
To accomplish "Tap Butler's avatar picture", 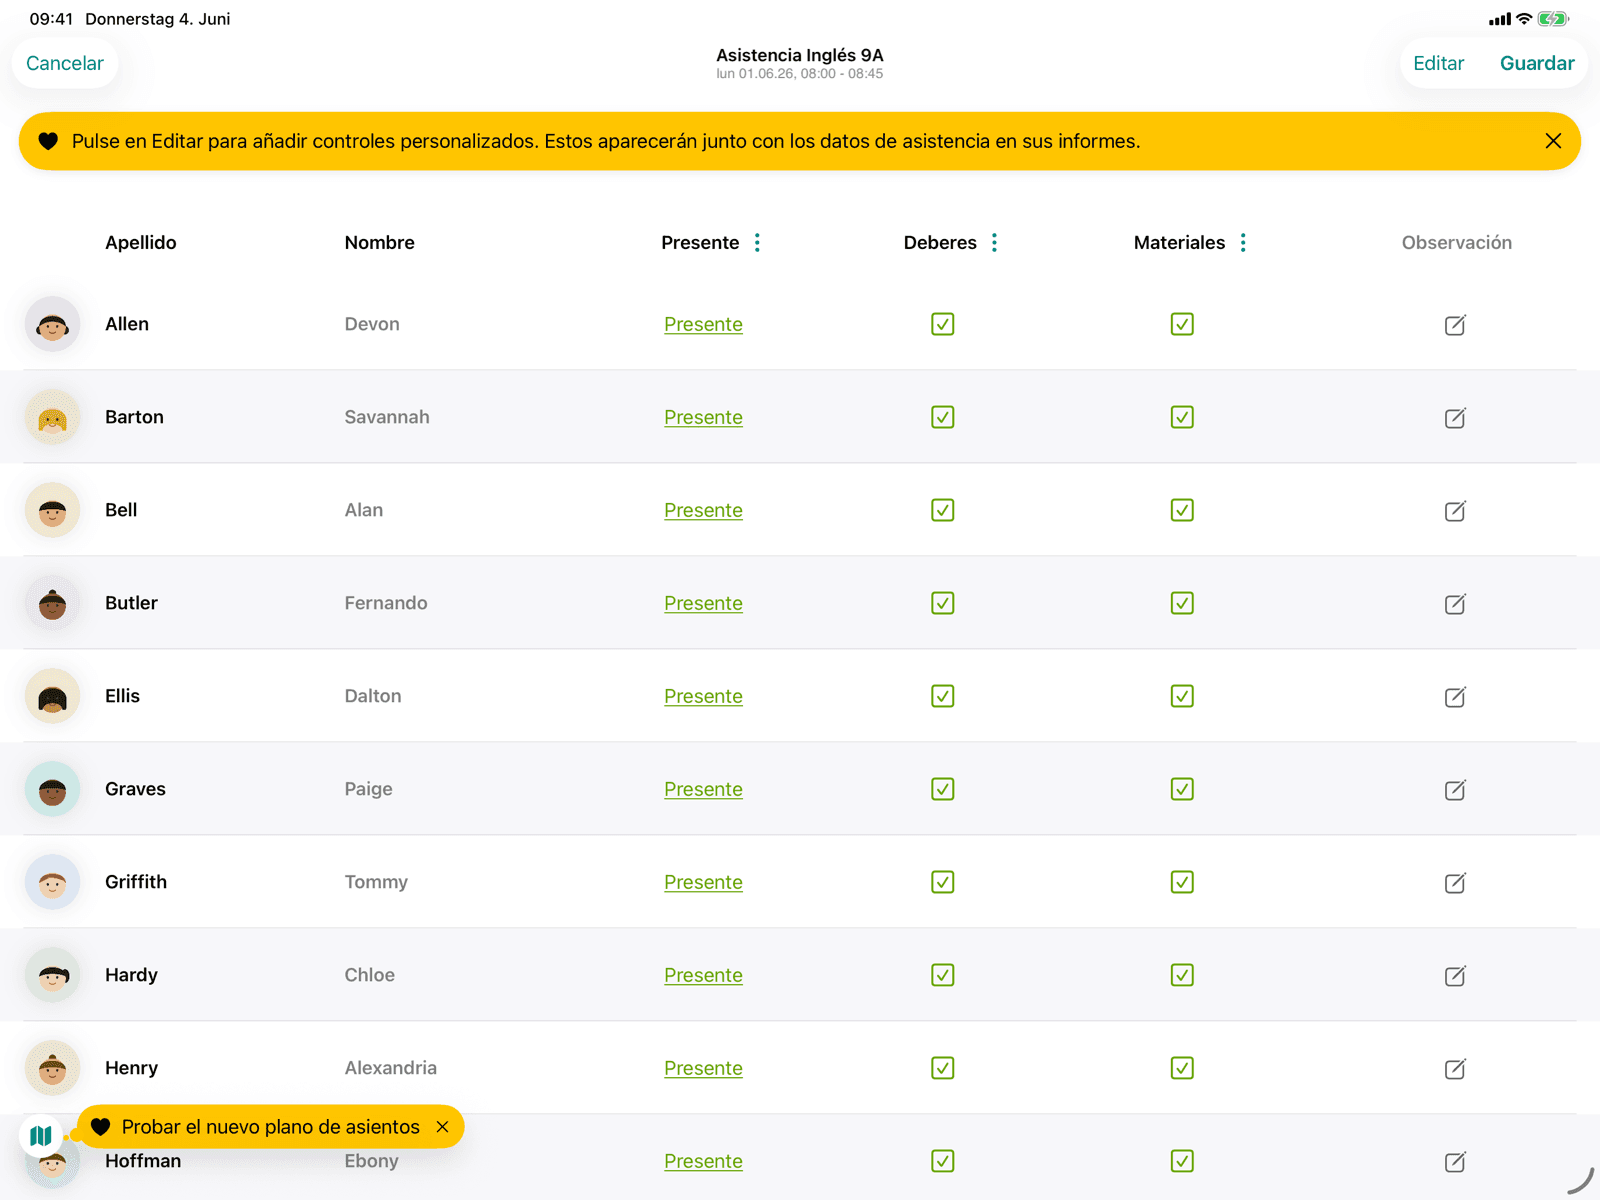I will point(52,603).
